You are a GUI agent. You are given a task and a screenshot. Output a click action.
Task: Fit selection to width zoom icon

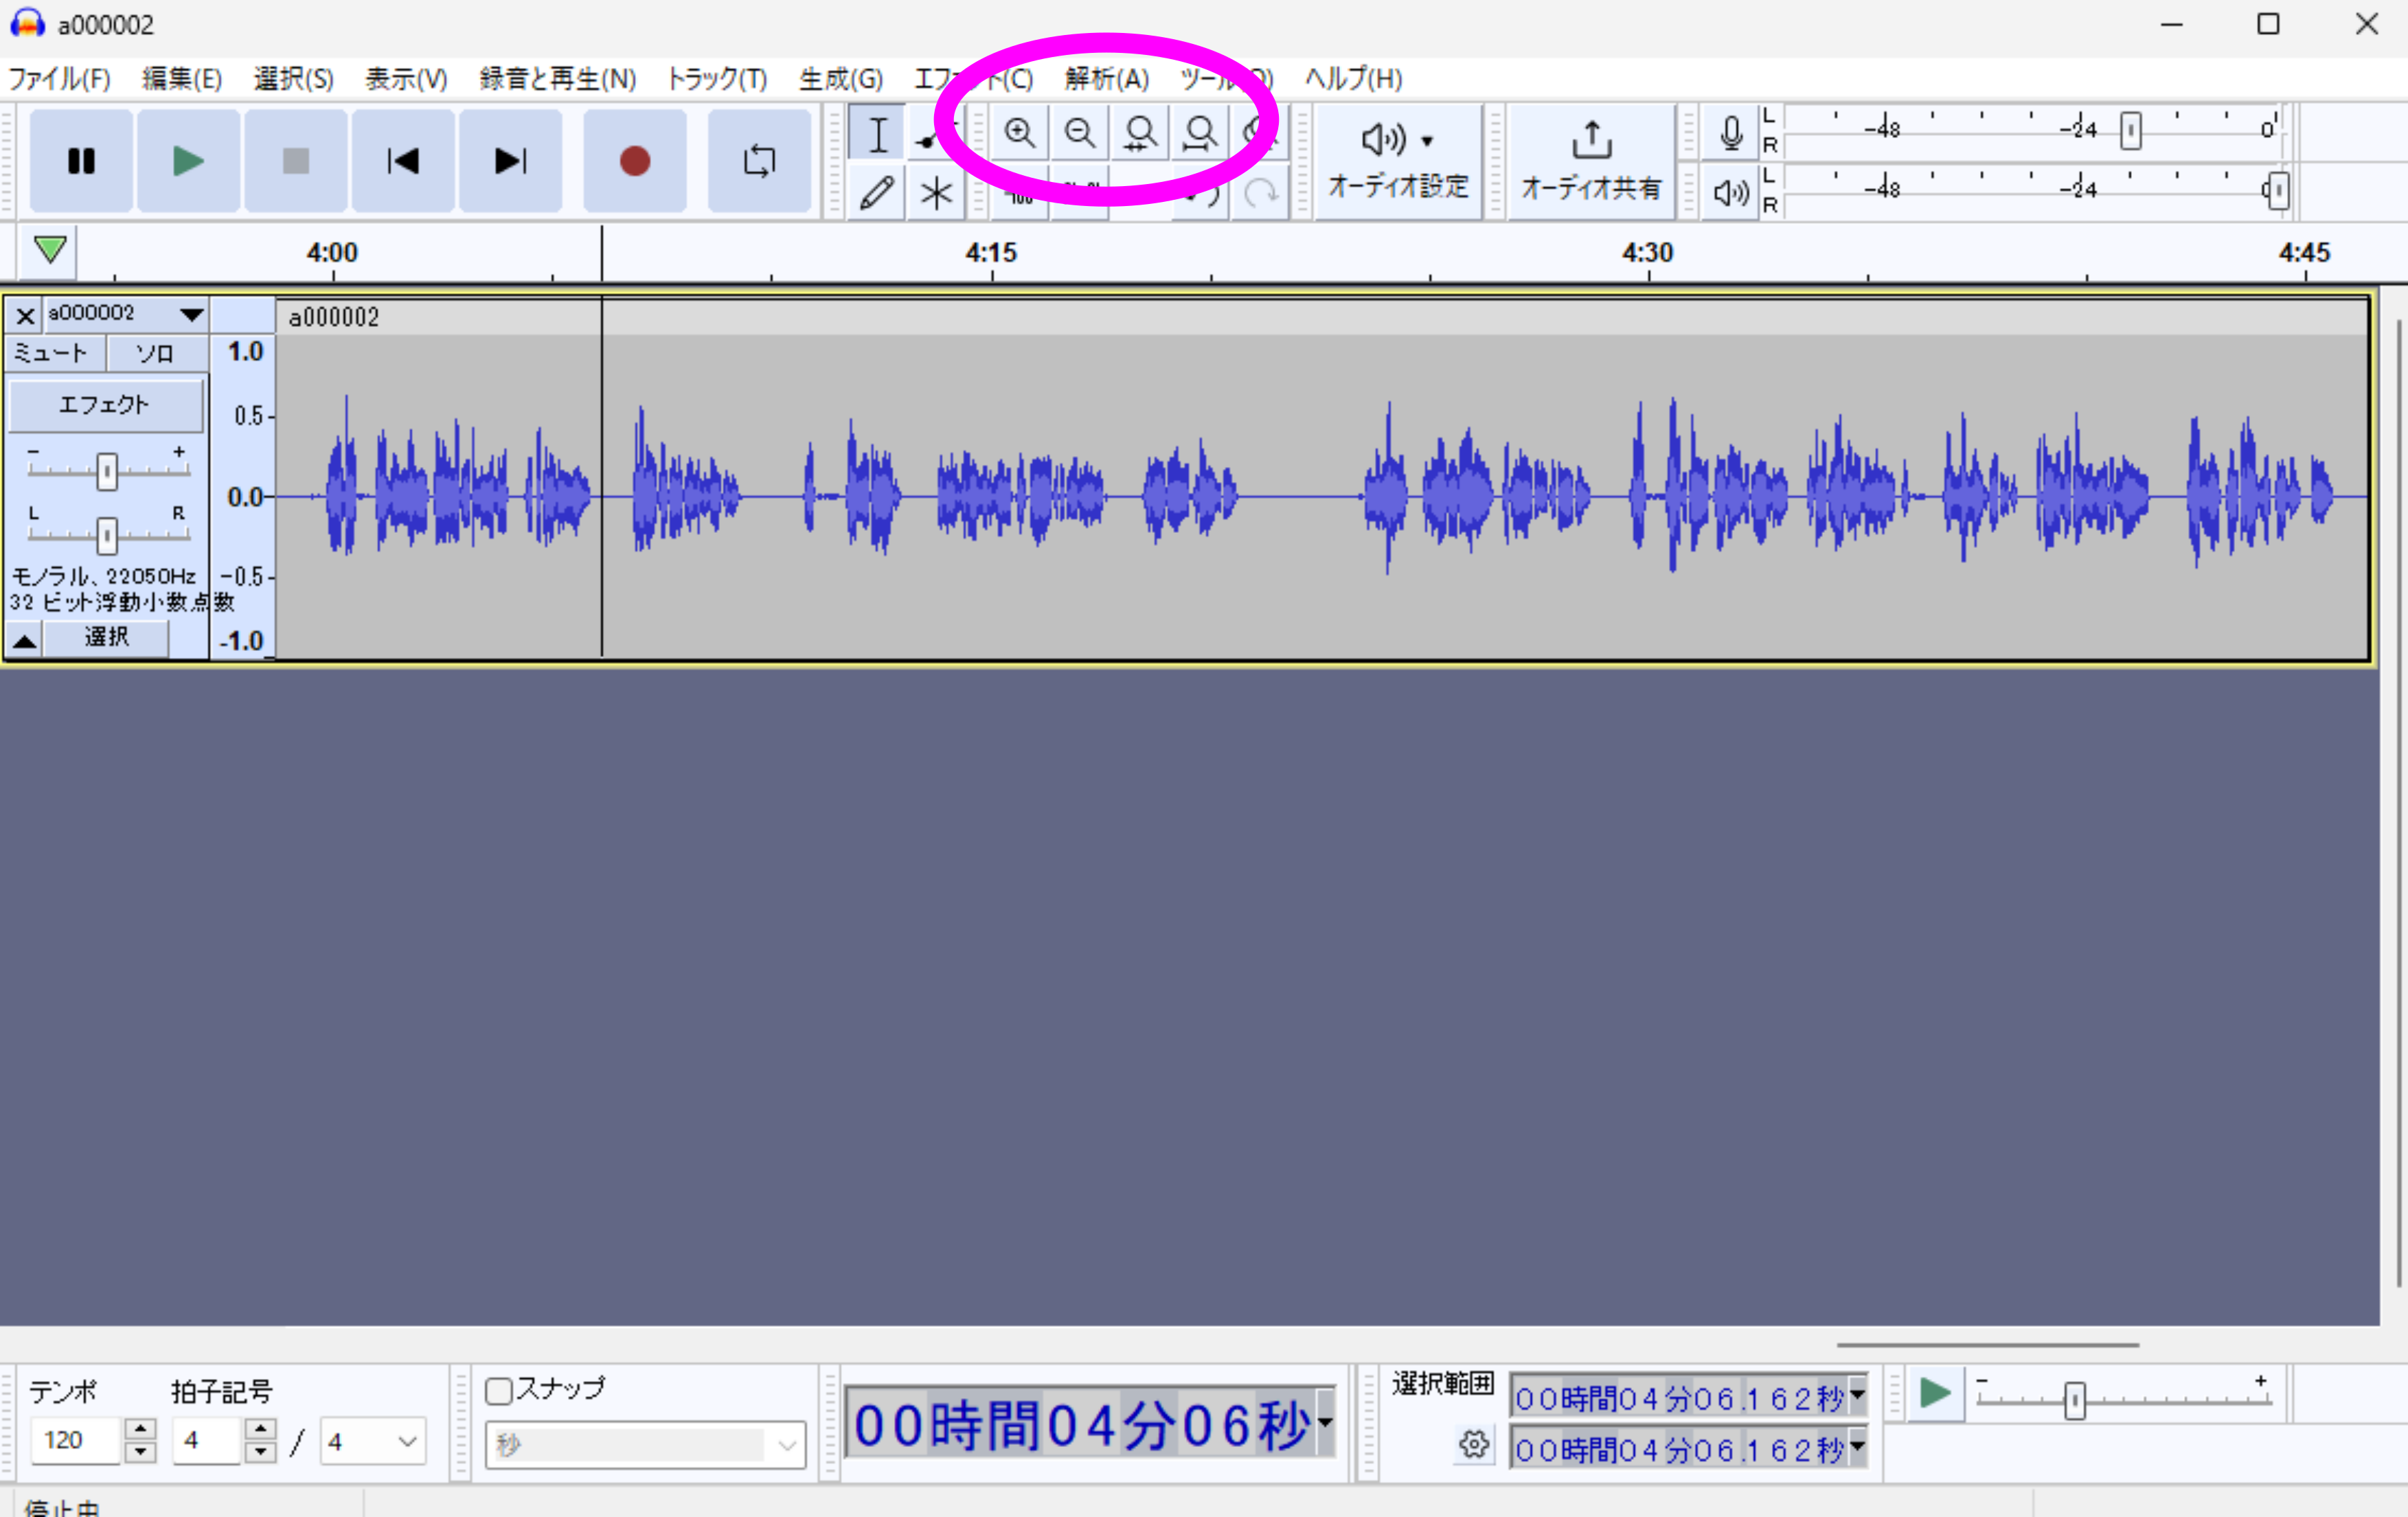pyautogui.click(x=1139, y=133)
